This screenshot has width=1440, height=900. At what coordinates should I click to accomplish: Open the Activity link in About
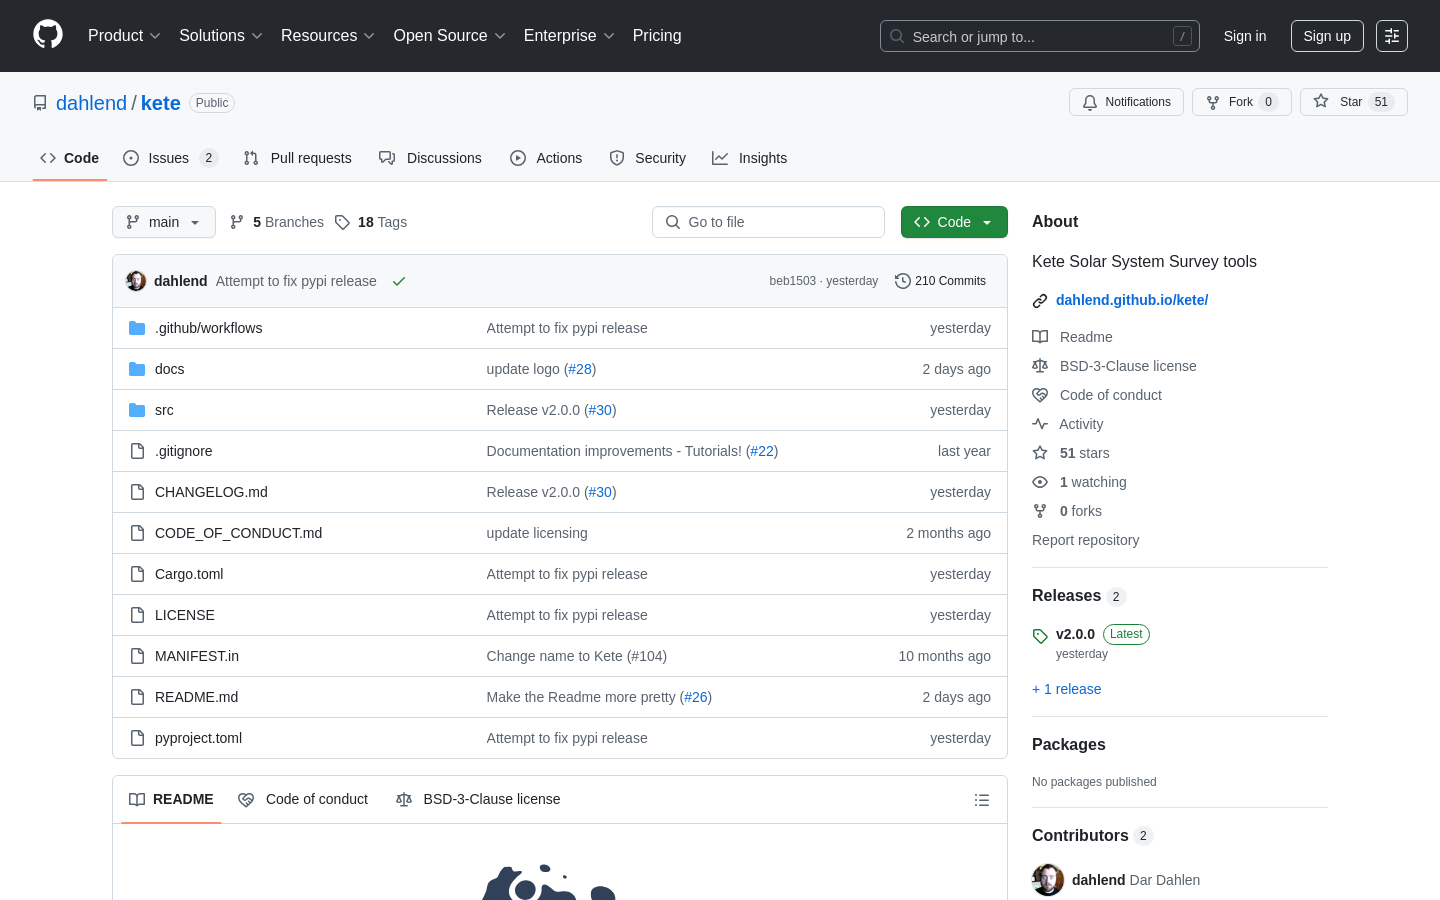click(x=1081, y=424)
